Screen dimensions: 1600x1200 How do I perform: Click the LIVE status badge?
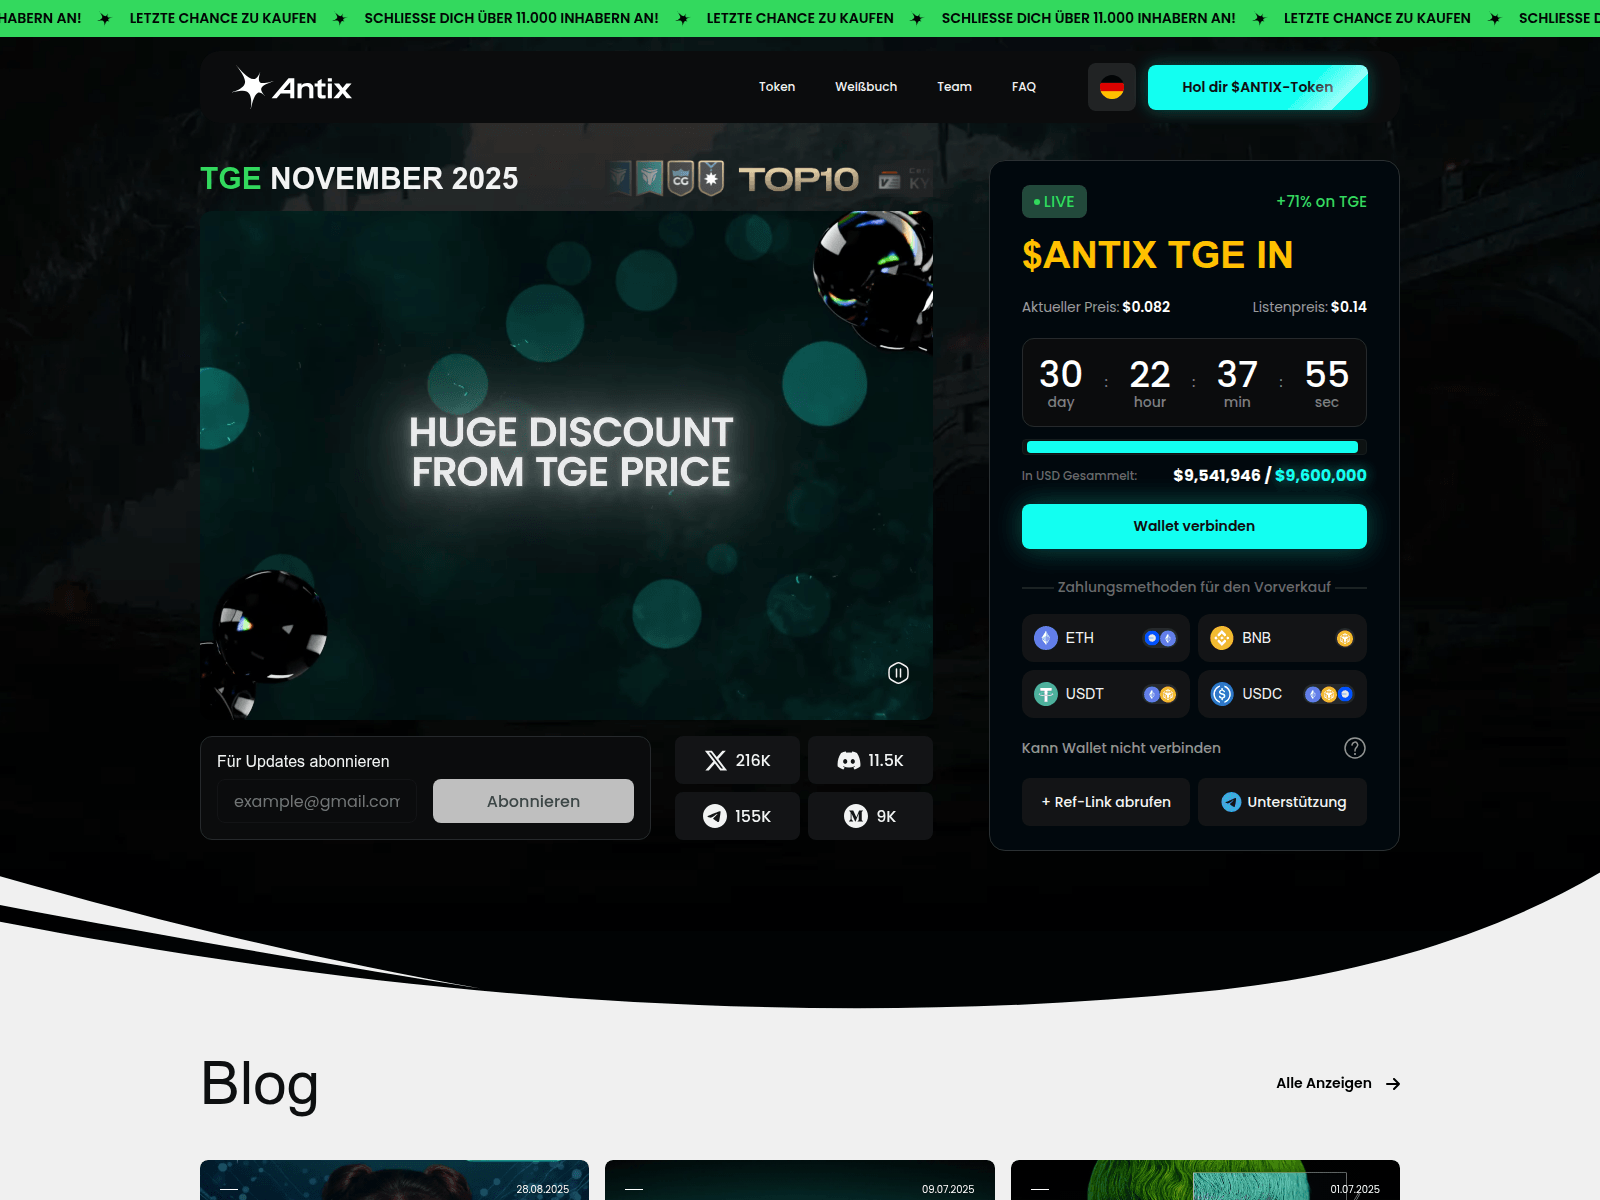tap(1054, 202)
